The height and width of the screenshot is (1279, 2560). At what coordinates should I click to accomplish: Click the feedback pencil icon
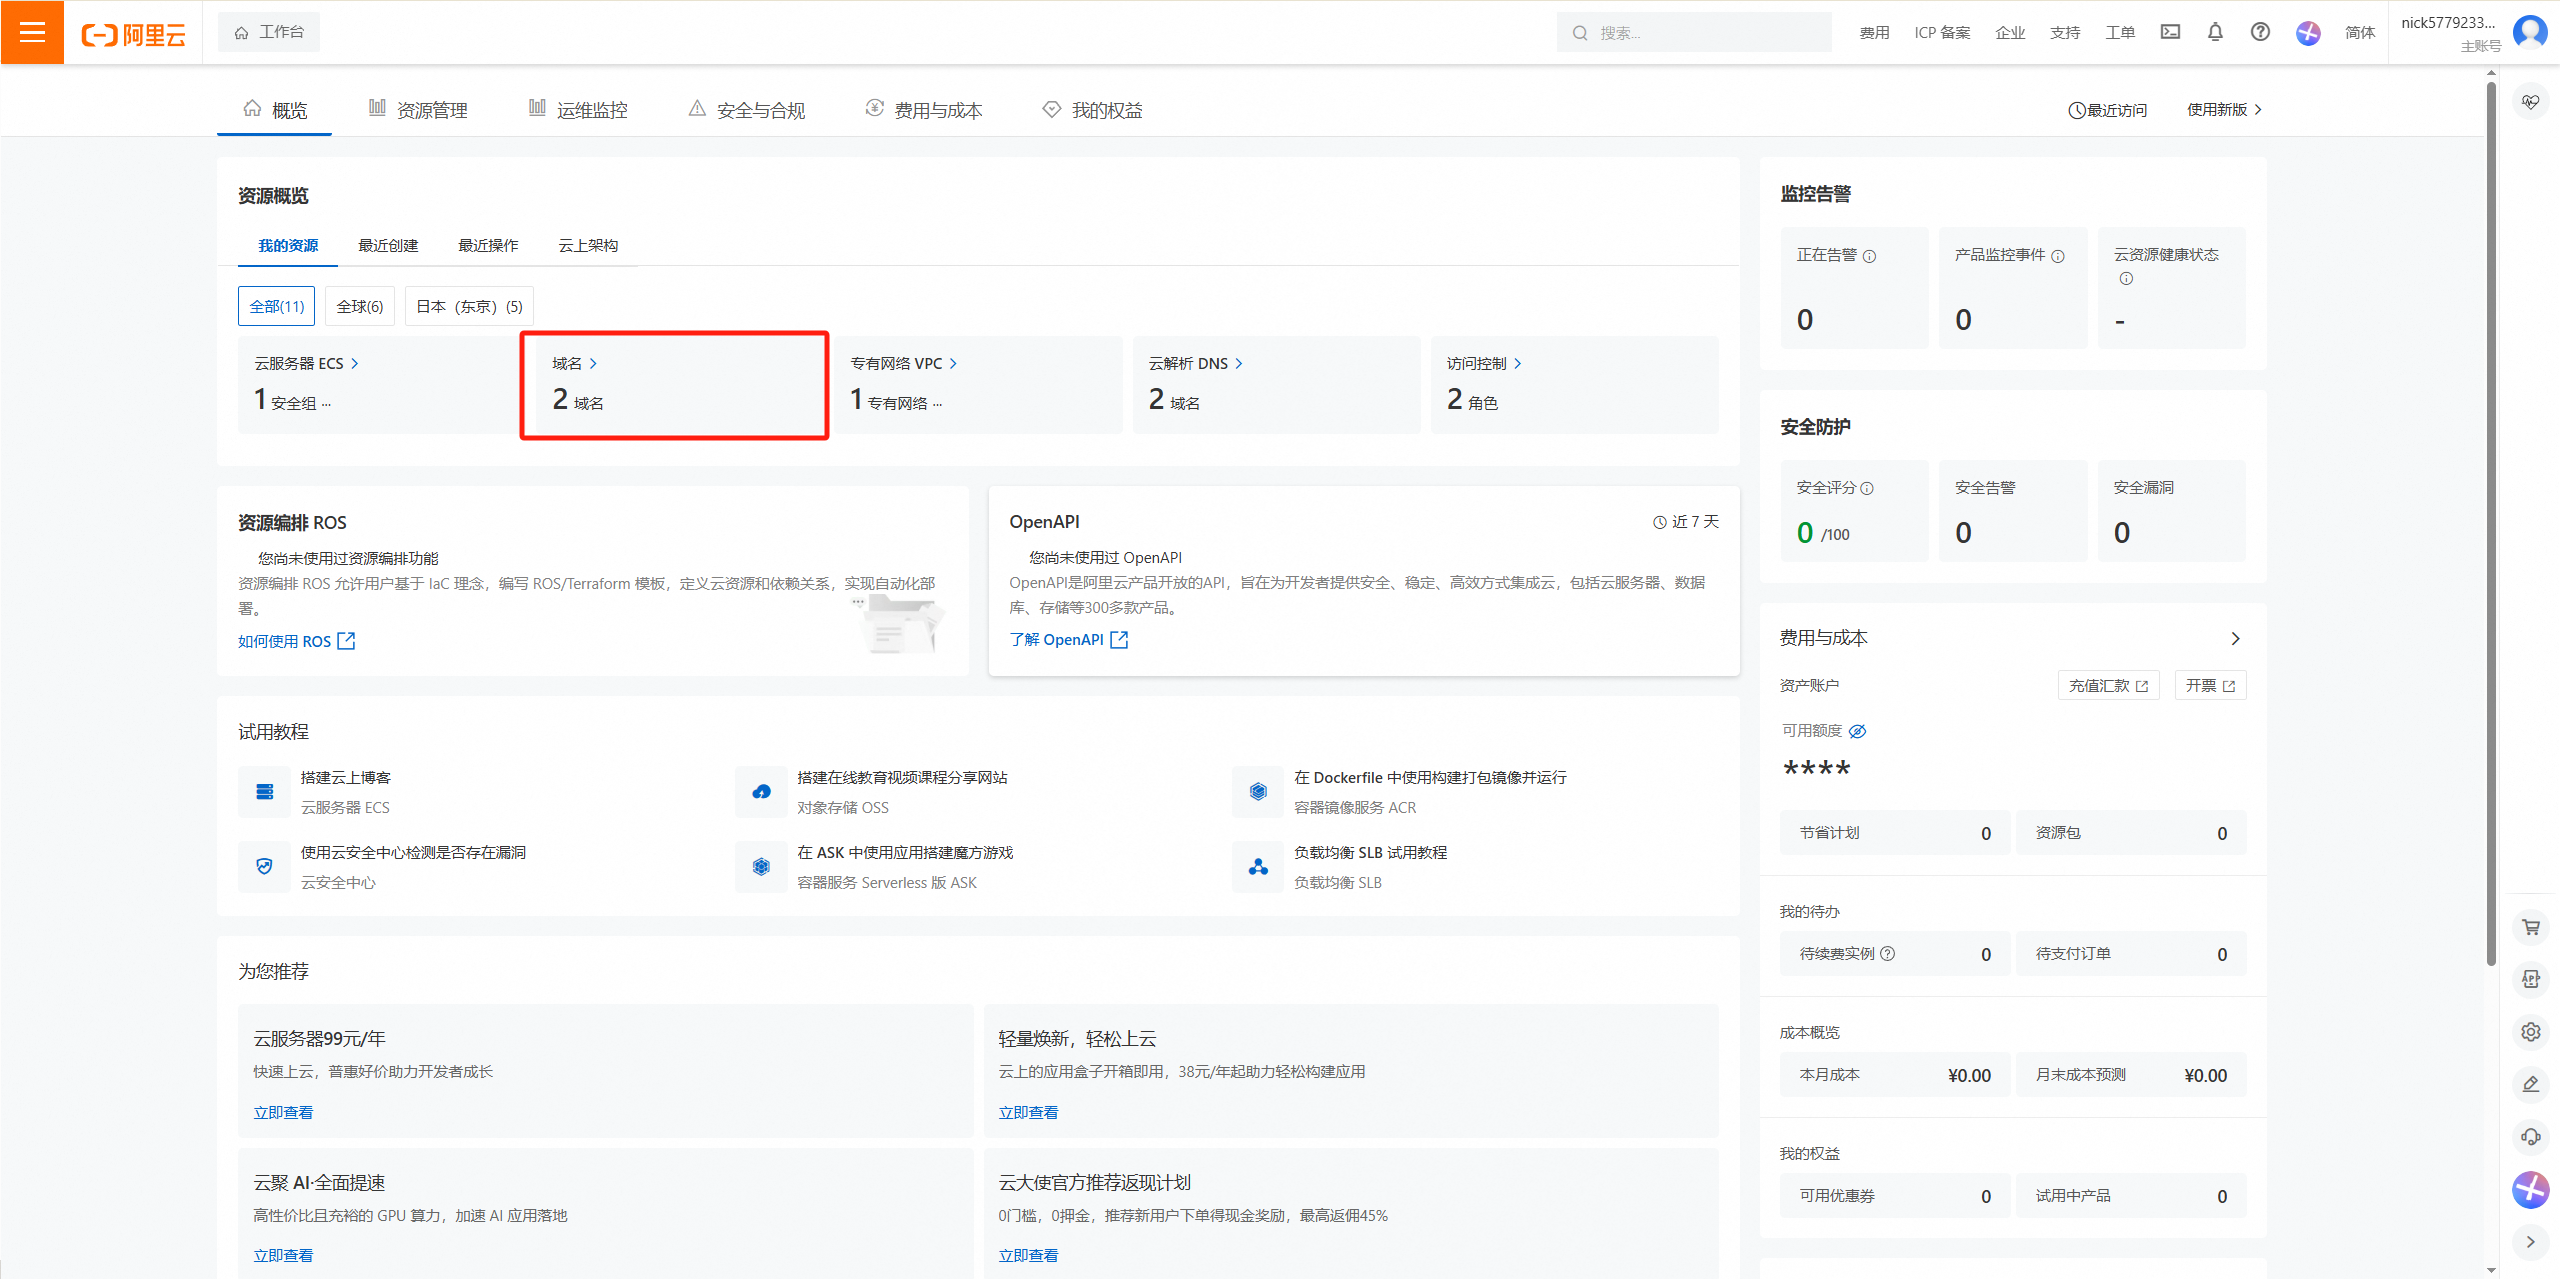pyautogui.click(x=2531, y=1084)
